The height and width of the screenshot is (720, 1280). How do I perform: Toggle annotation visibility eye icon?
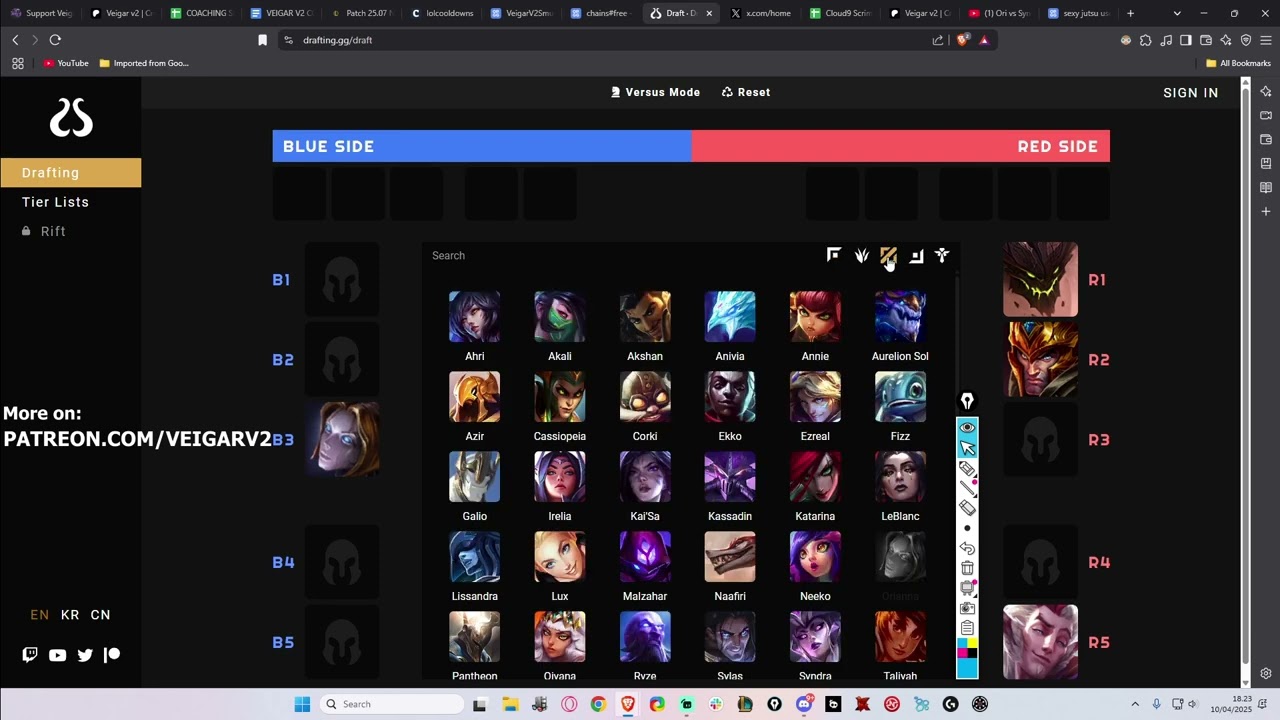click(967, 427)
